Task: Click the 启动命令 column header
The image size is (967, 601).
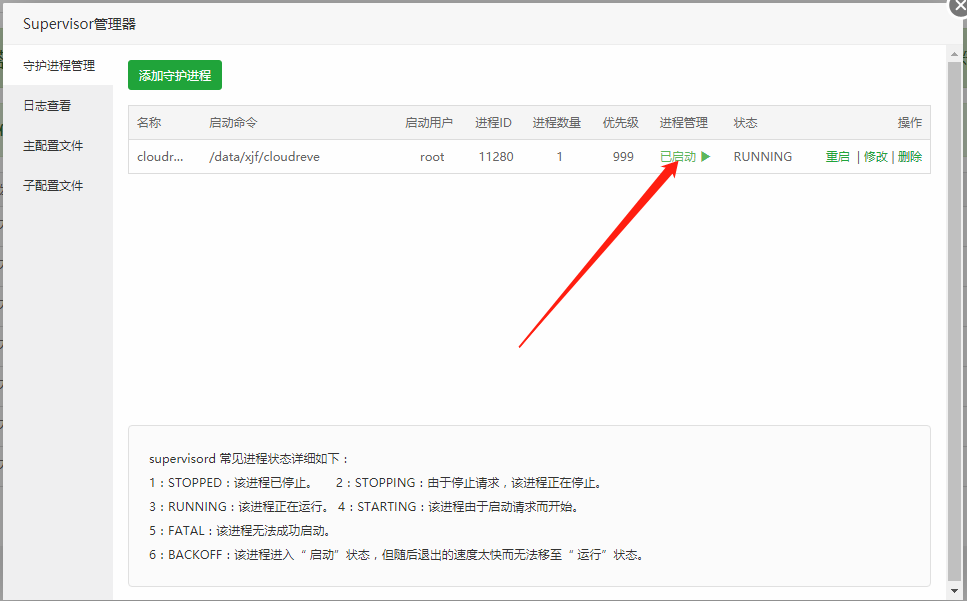Action: coord(233,123)
